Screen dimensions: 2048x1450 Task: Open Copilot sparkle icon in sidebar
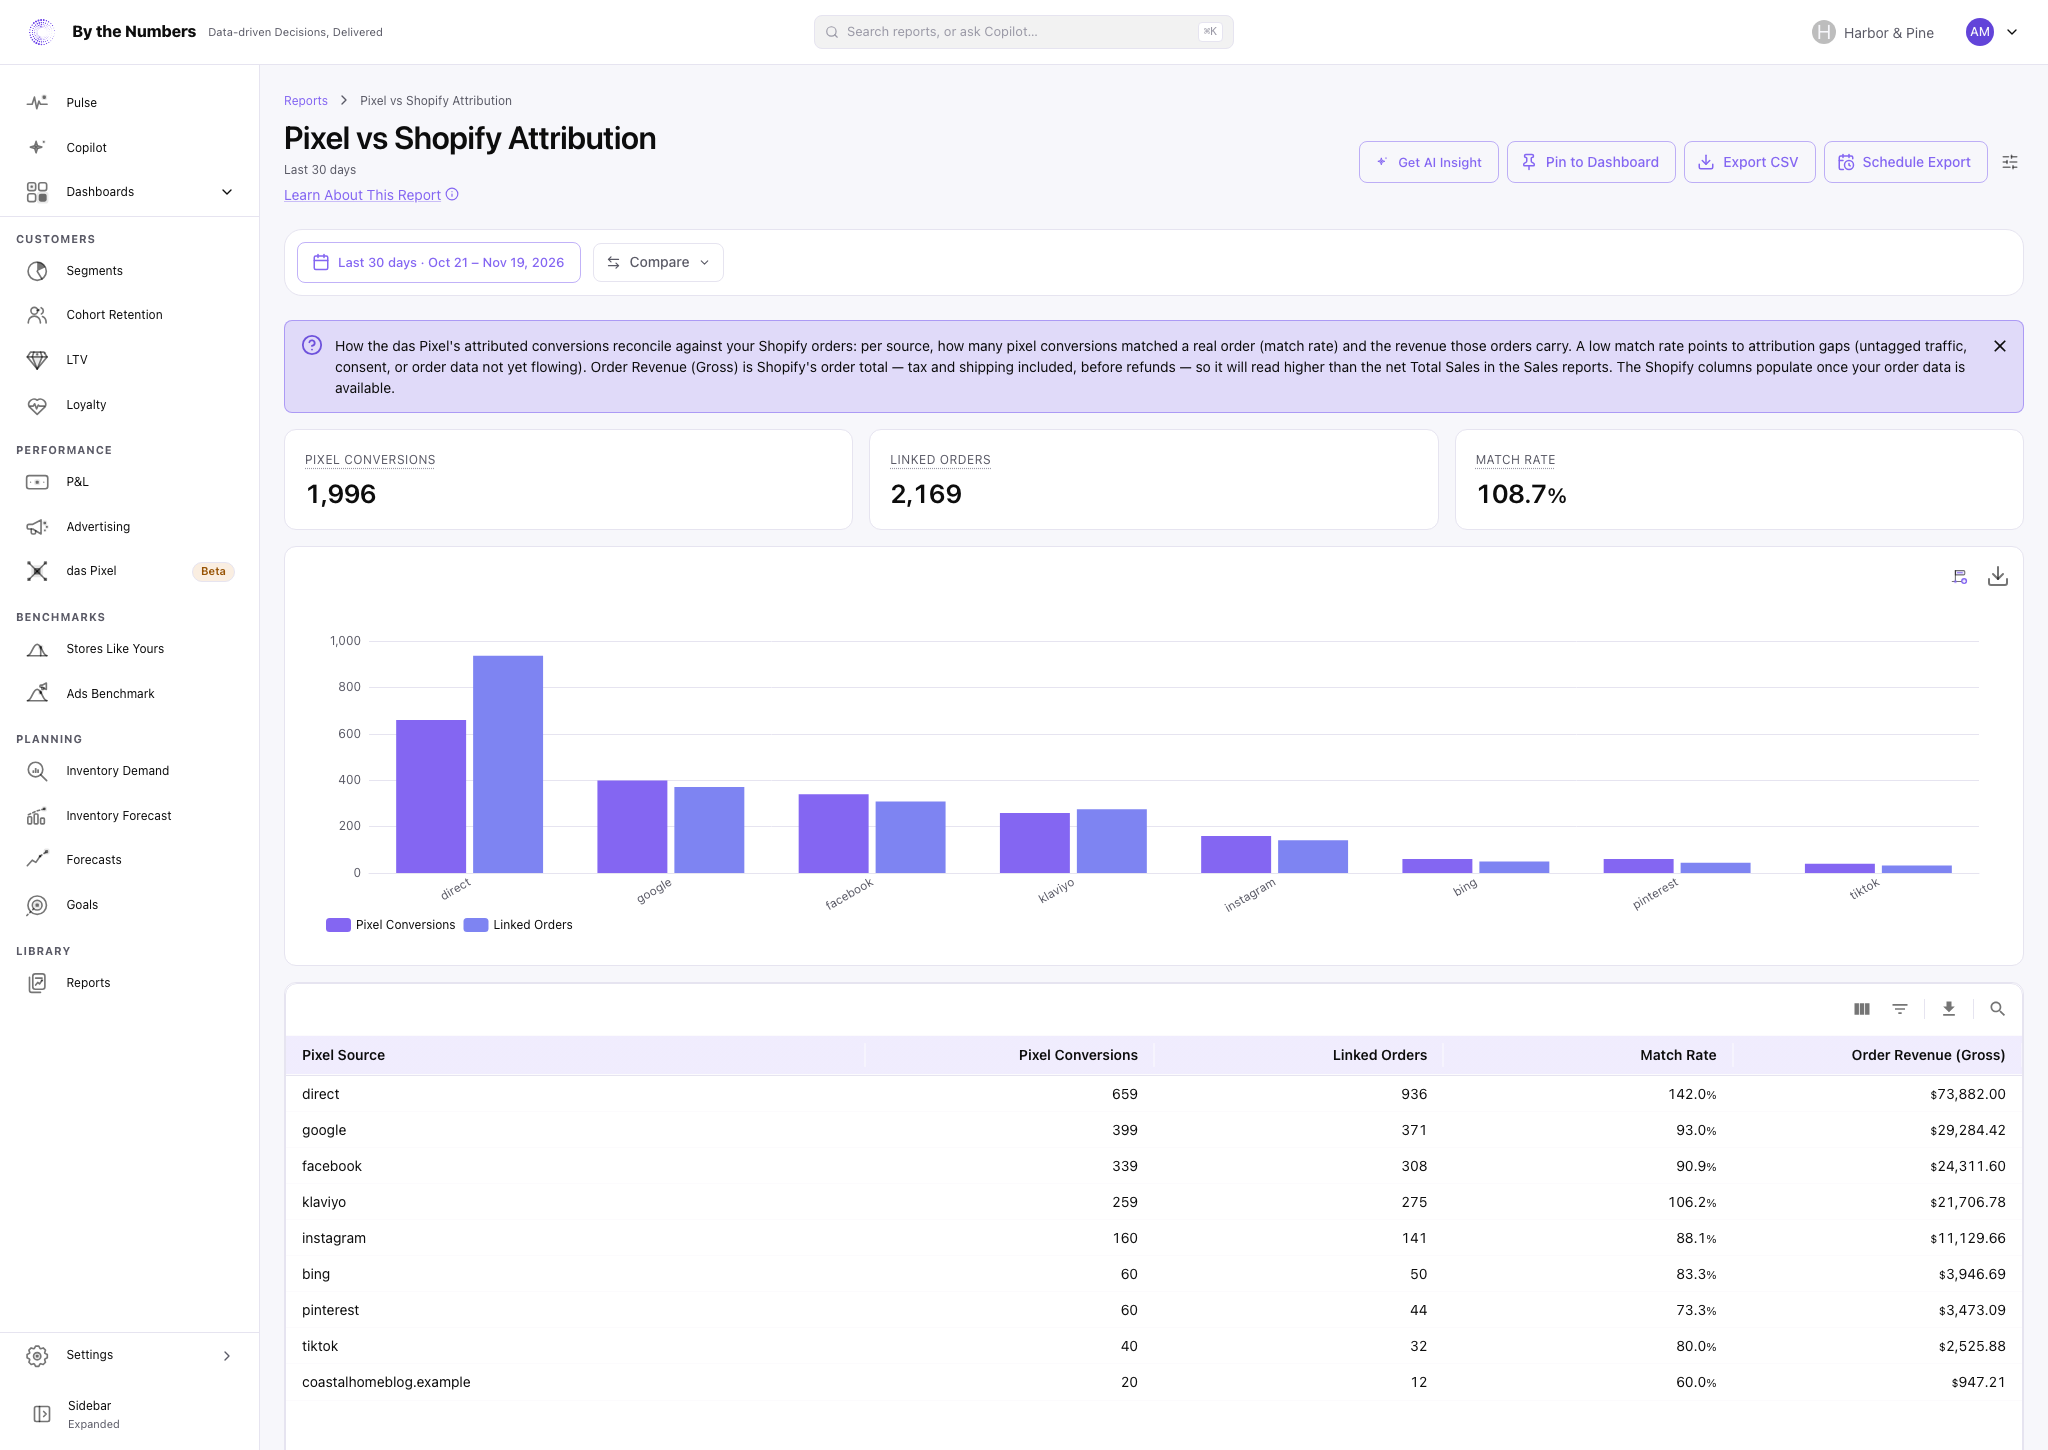tap(37, 147)
